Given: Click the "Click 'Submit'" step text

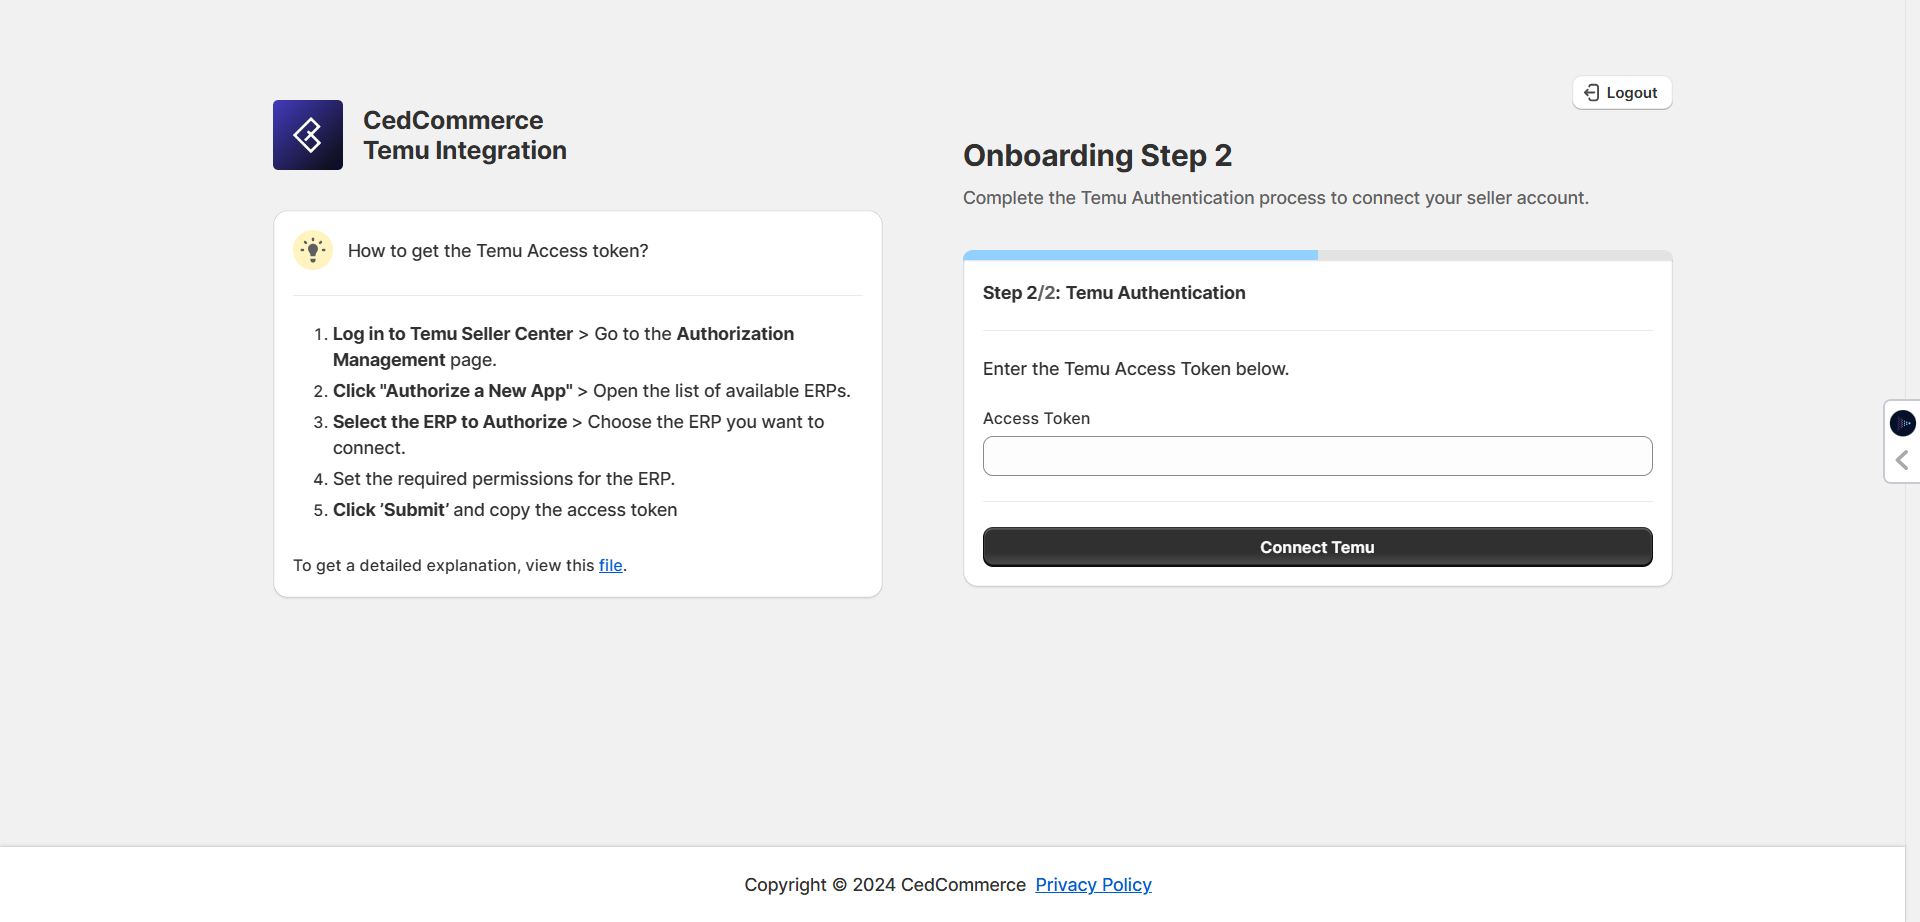Looking at the screenshot, I should (505, 510).
